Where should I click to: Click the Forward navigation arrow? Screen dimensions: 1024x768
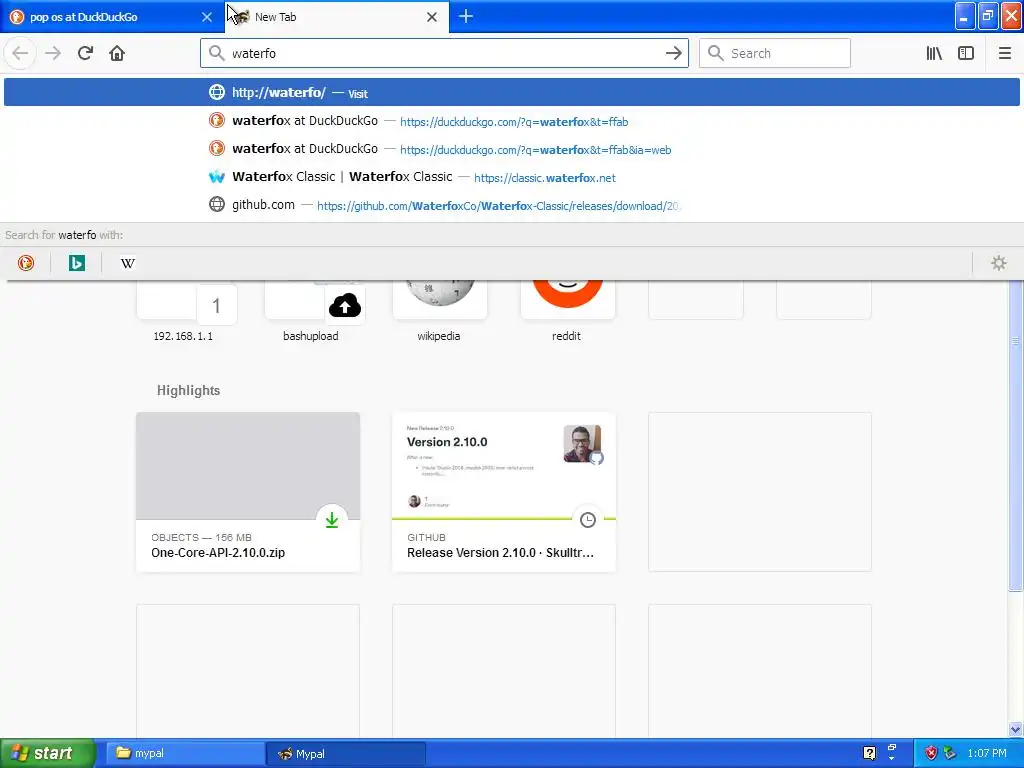coord(53,53)
